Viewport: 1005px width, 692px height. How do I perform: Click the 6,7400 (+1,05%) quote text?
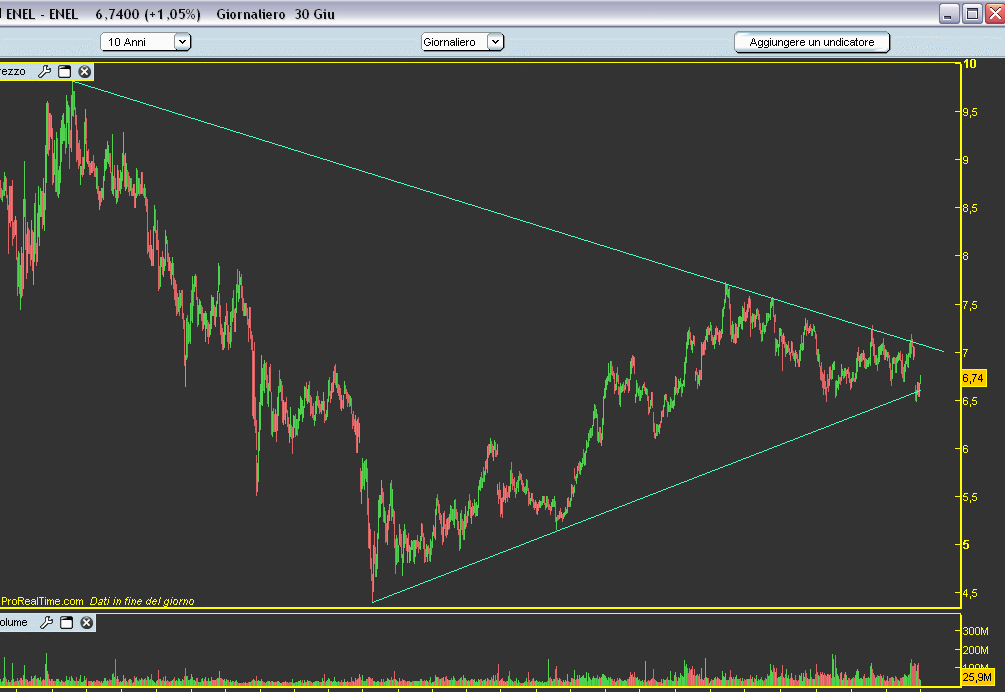[148, 14]
